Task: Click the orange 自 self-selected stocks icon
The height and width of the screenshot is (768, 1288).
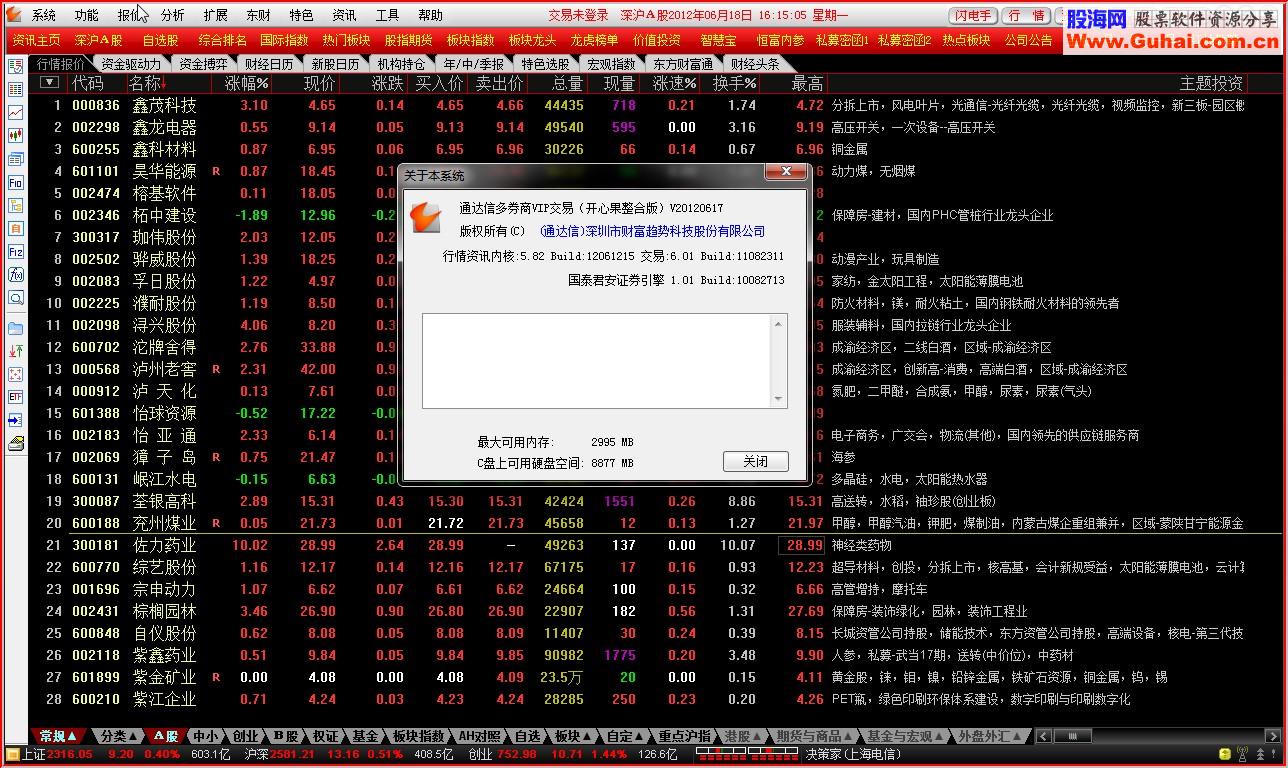Action: (x=15, y=229)
